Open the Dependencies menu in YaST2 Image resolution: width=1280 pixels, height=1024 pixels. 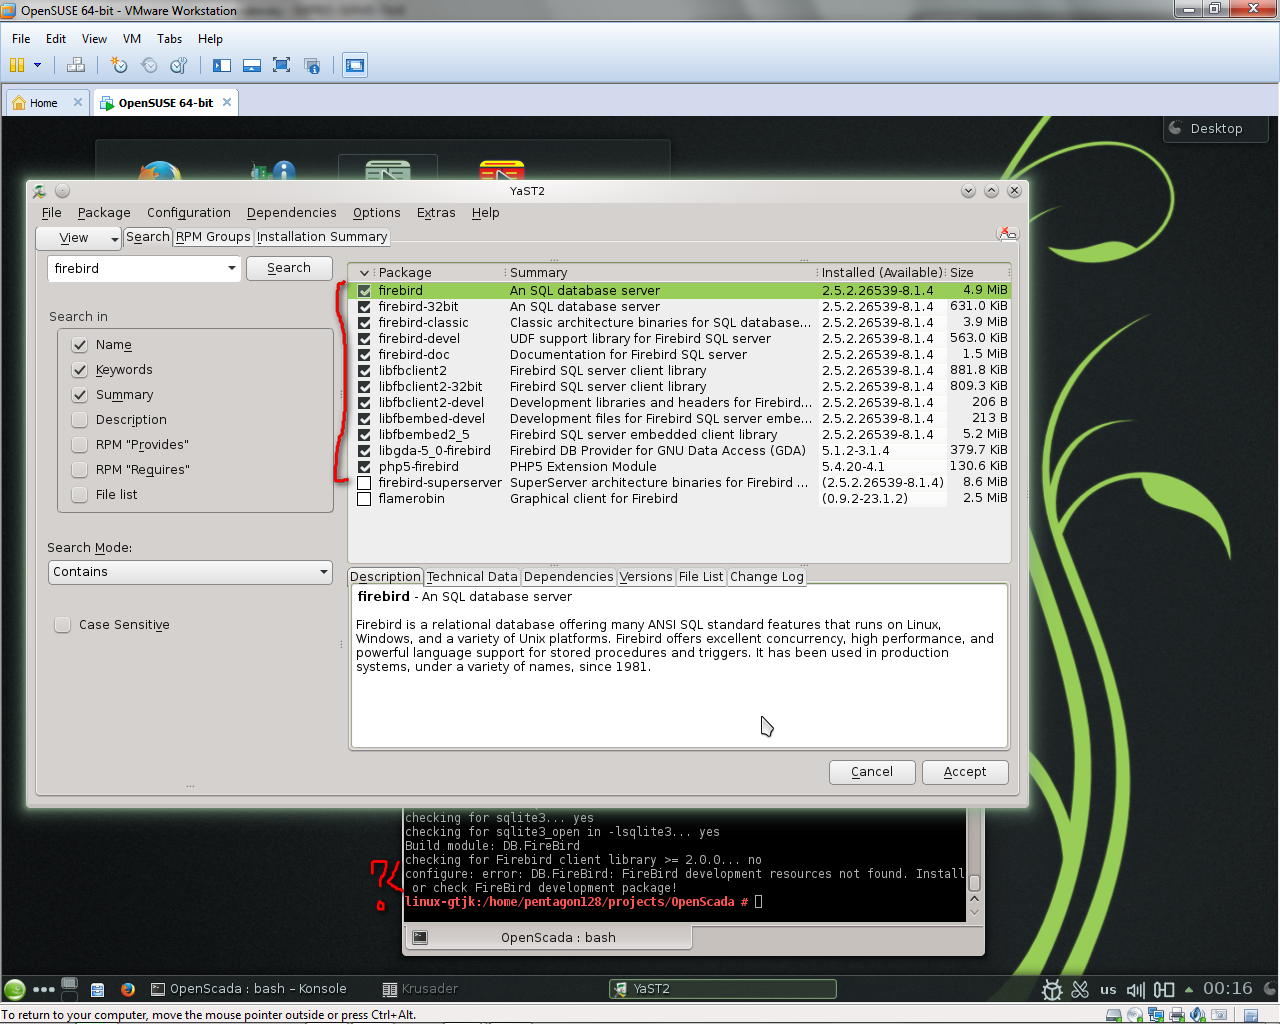(x=291, y=213)
